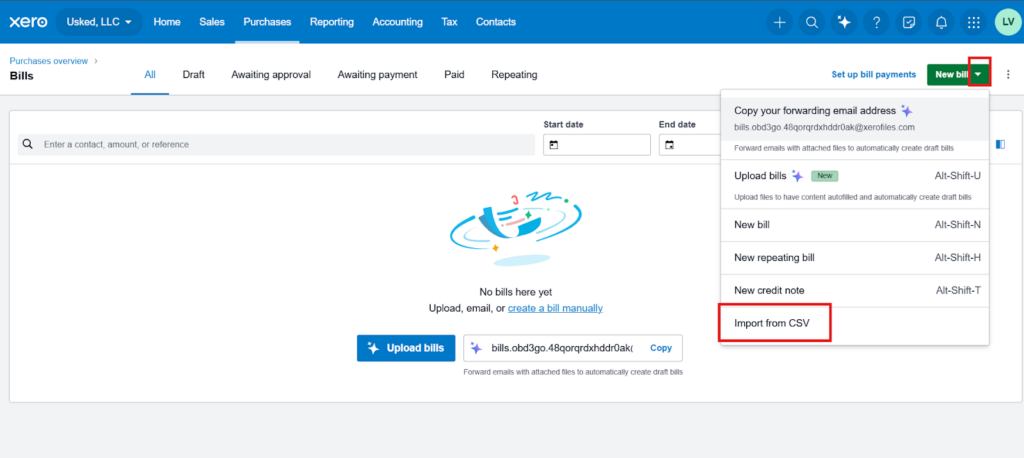This screenshot has width=1024, height=458.
Task: Open the plus create-new icon
Action: click(779, 22)
